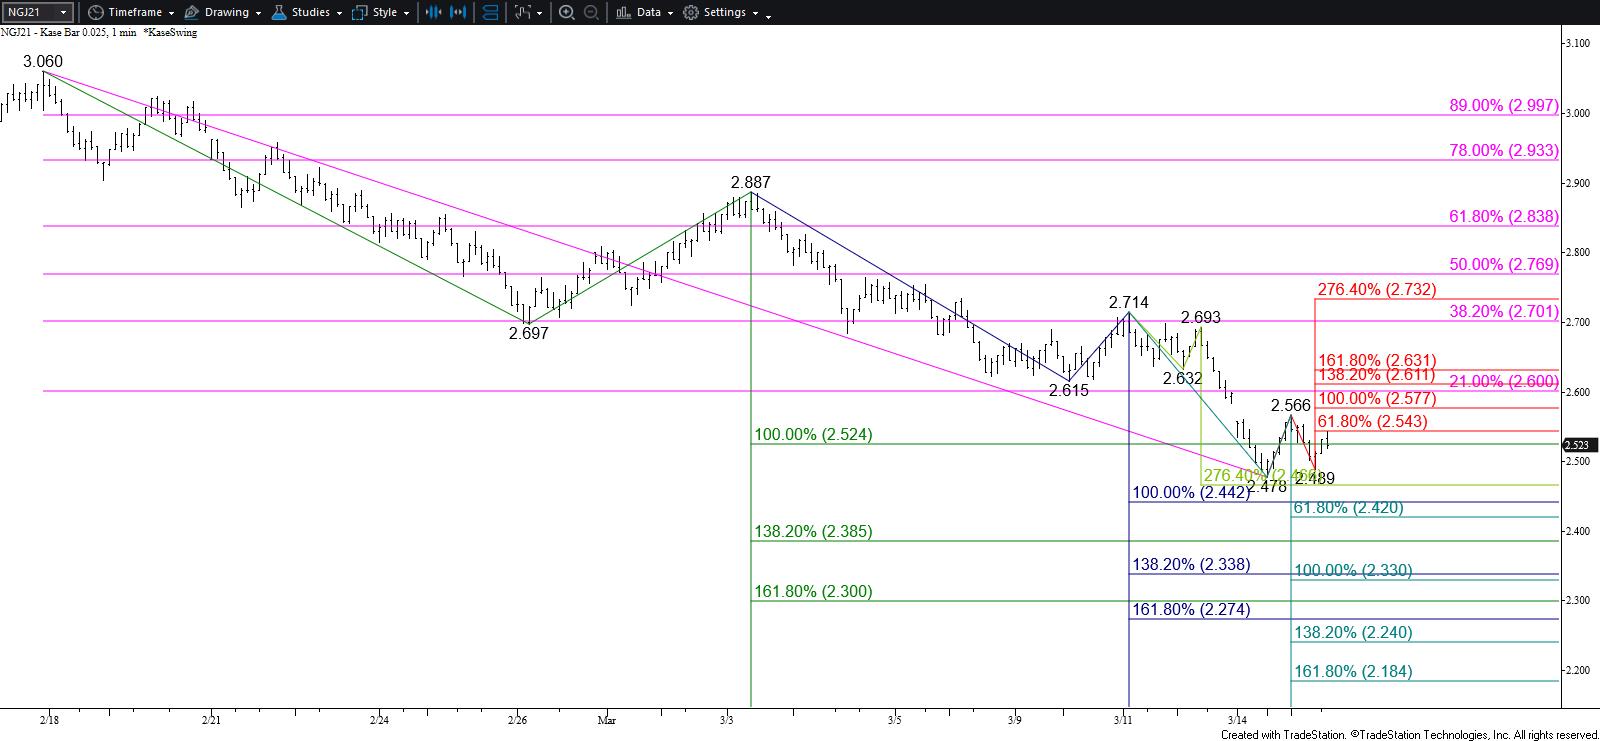Expand the Style dropdown
Screen dimensions: 1600x741
point(384,13)
